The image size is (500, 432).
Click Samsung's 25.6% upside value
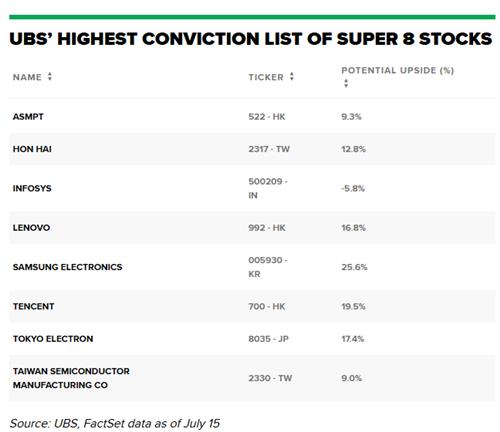354,267
